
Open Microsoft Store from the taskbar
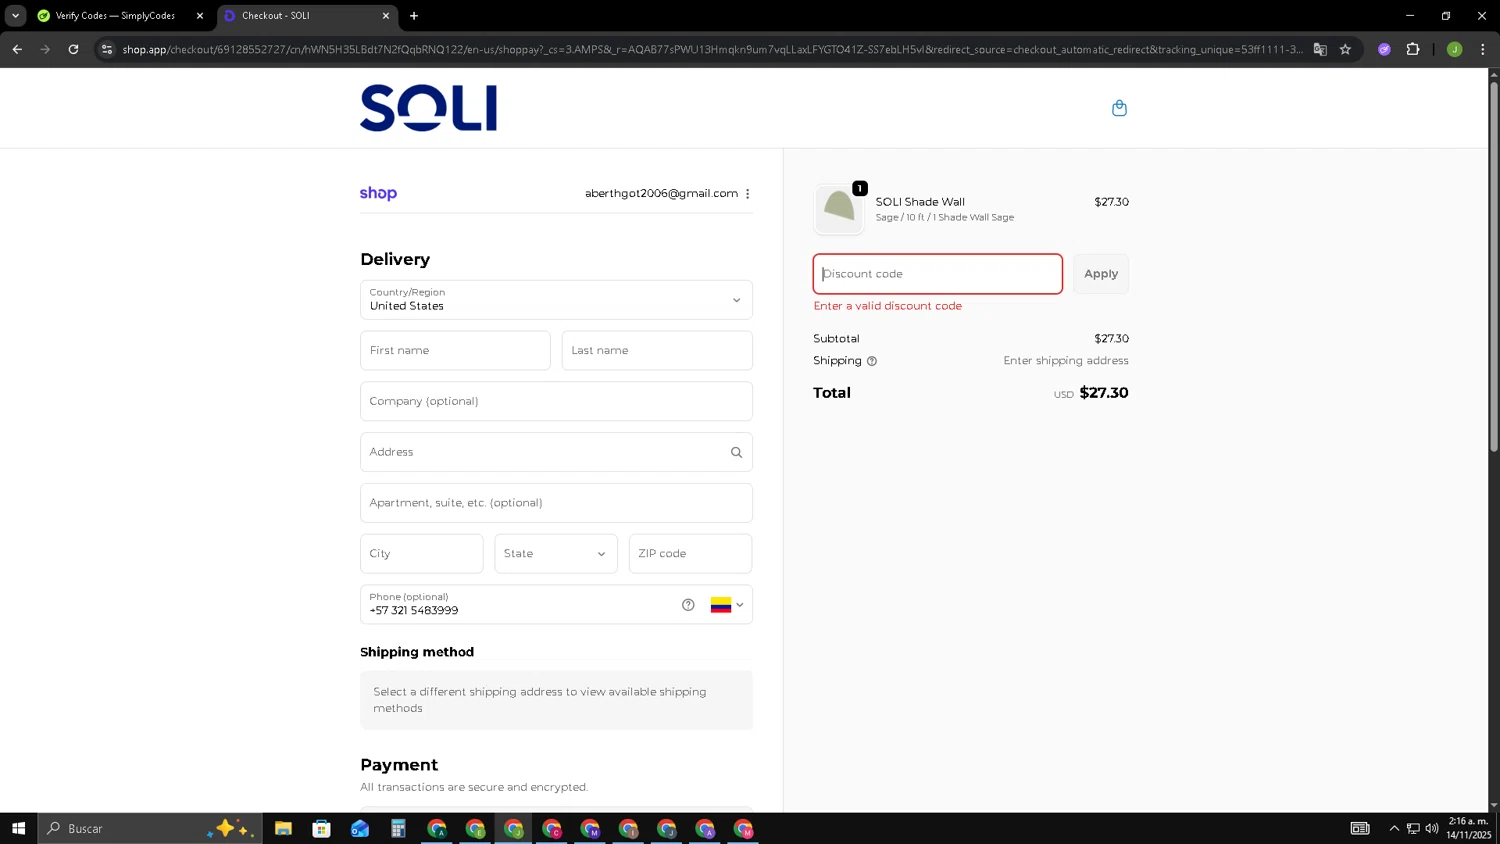321,828
